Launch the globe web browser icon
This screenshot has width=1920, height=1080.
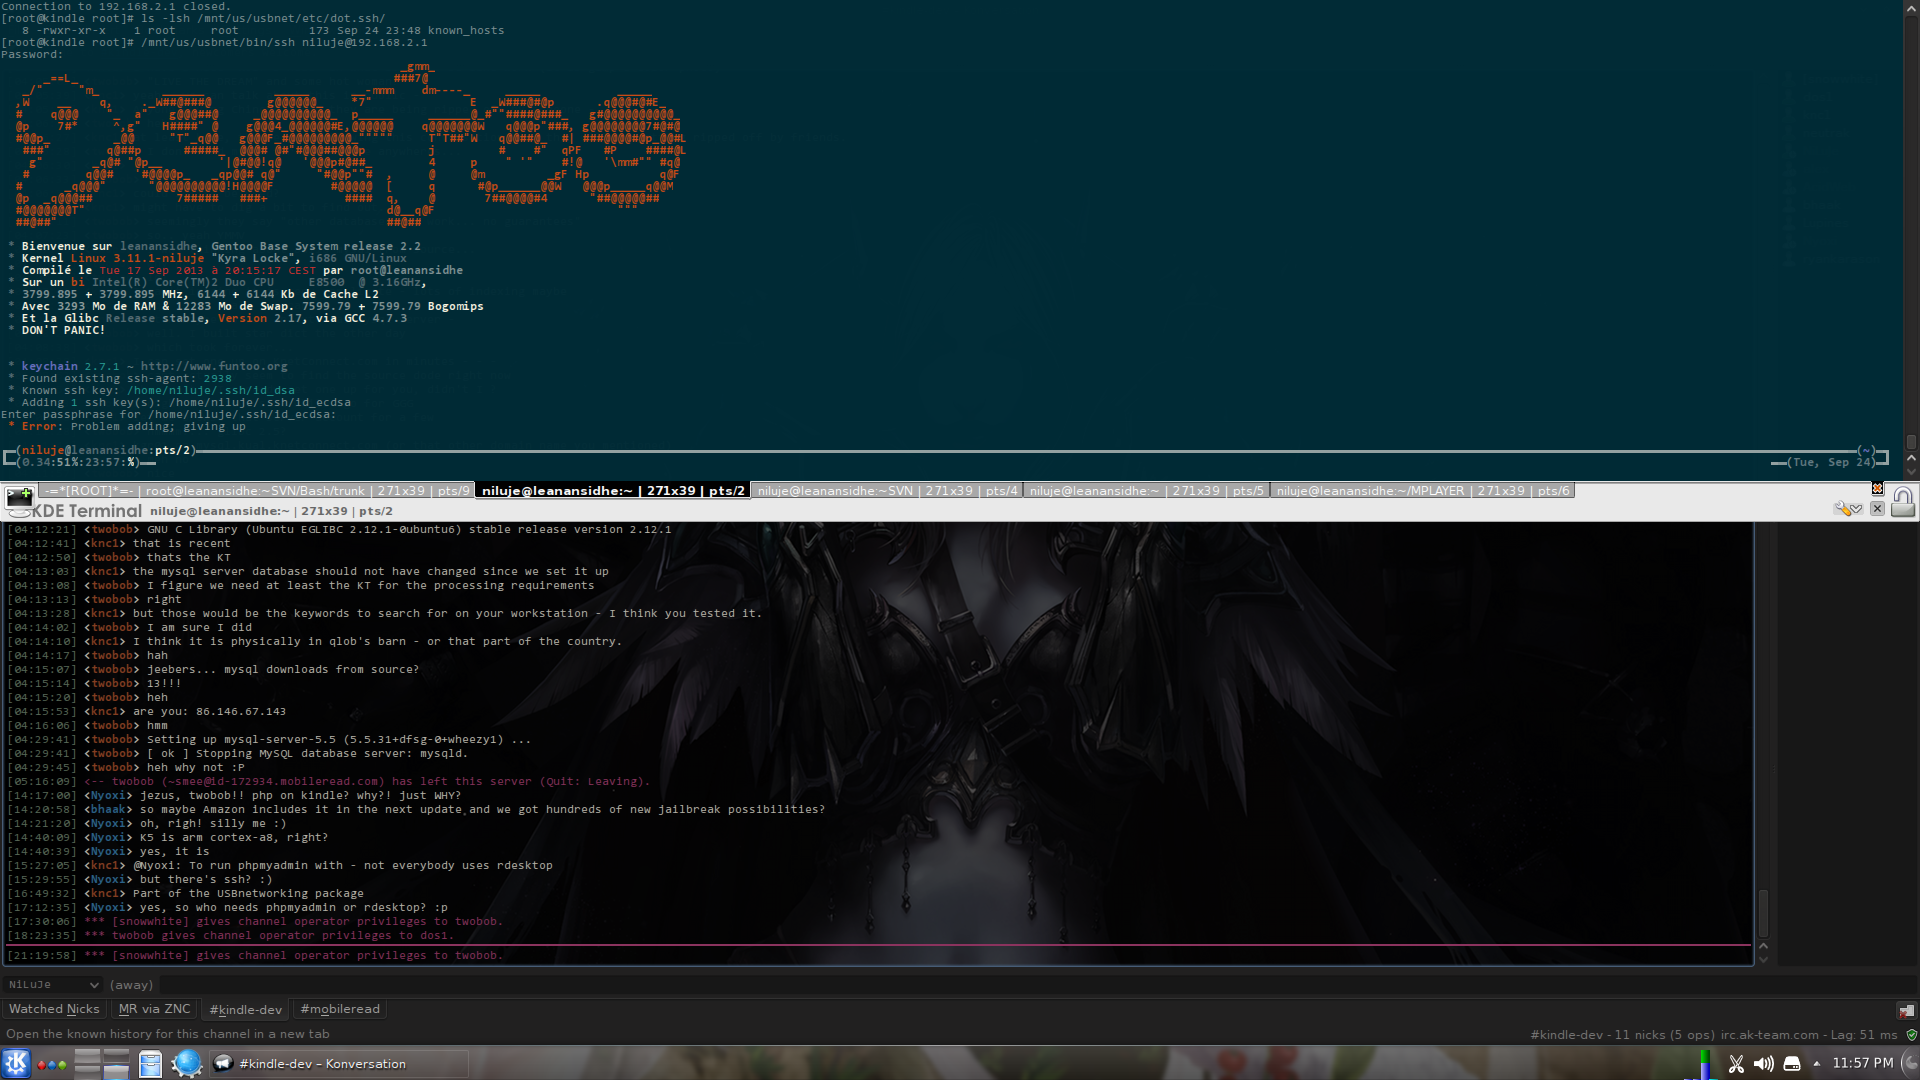pos(186,1064)
